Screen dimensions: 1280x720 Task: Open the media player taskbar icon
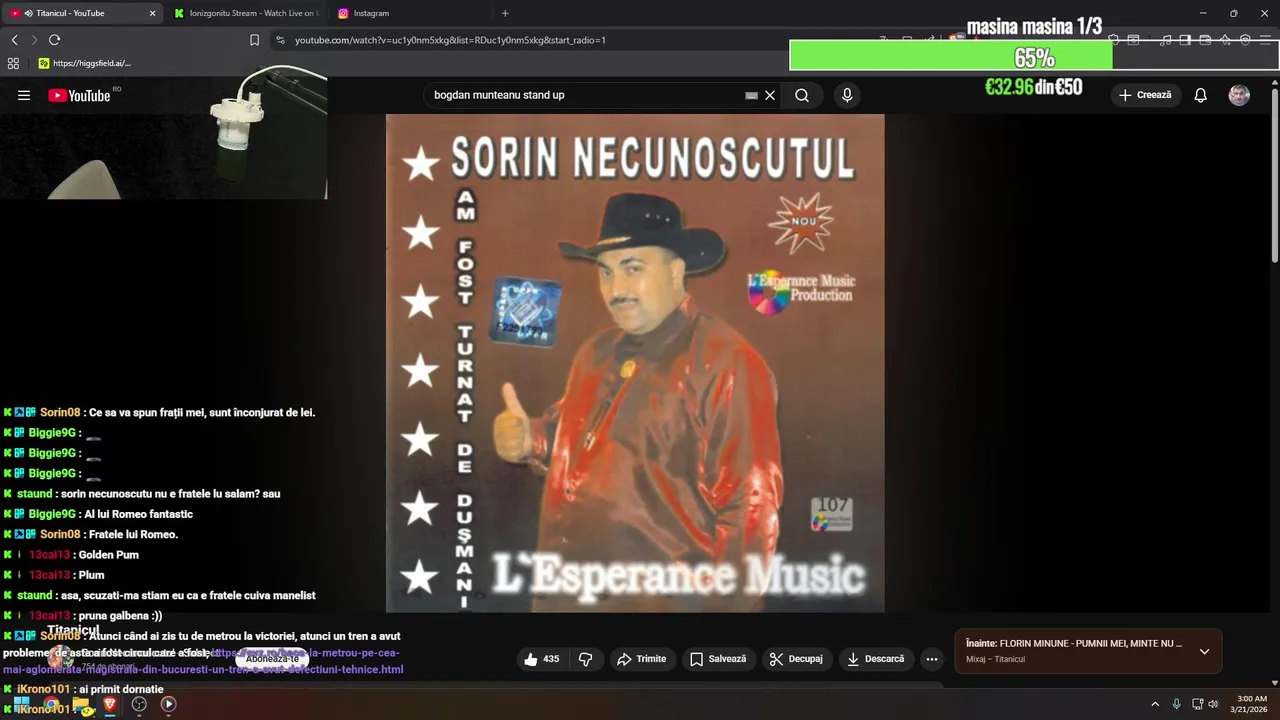[x=169, y=704]
